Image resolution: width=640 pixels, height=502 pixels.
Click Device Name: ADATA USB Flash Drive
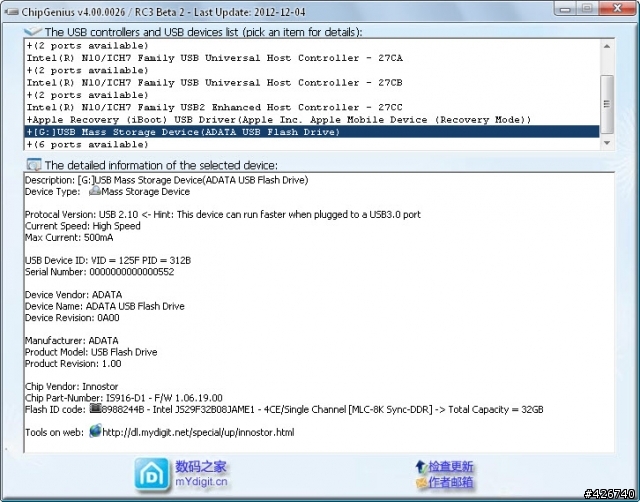[105, 306]
